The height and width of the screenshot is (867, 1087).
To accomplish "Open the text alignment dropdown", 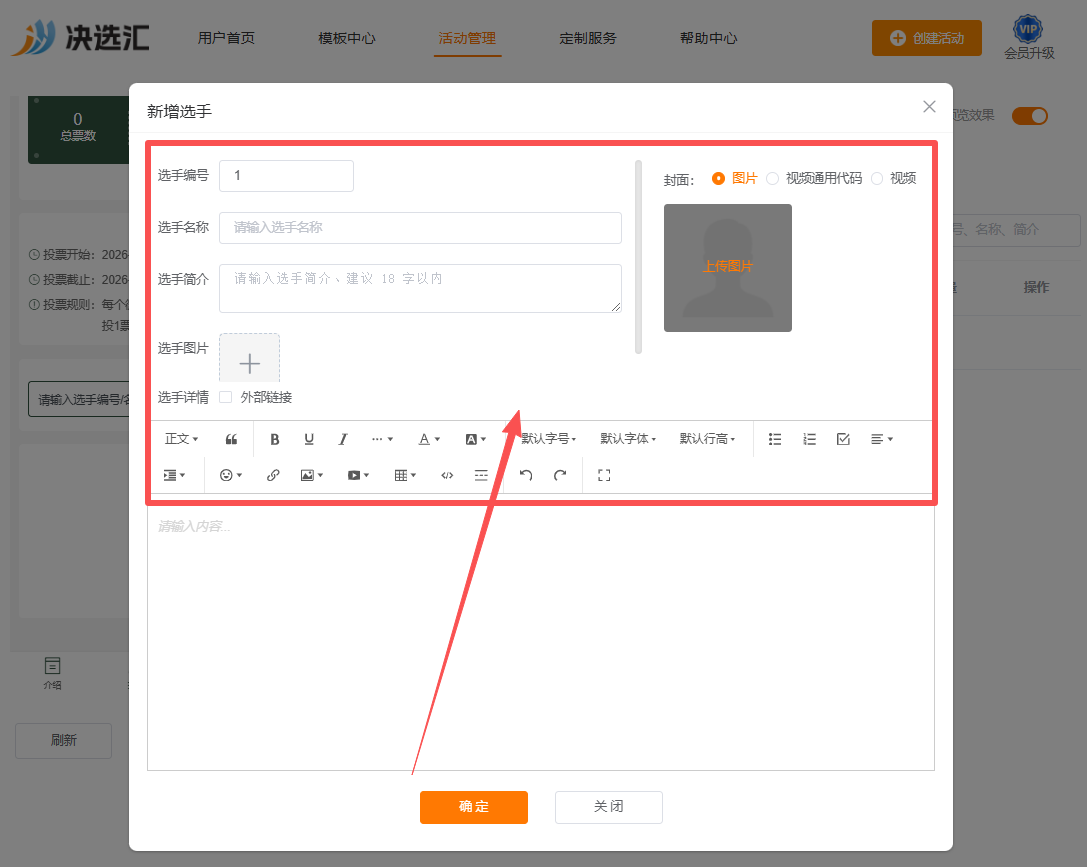I will coord(882,439).
